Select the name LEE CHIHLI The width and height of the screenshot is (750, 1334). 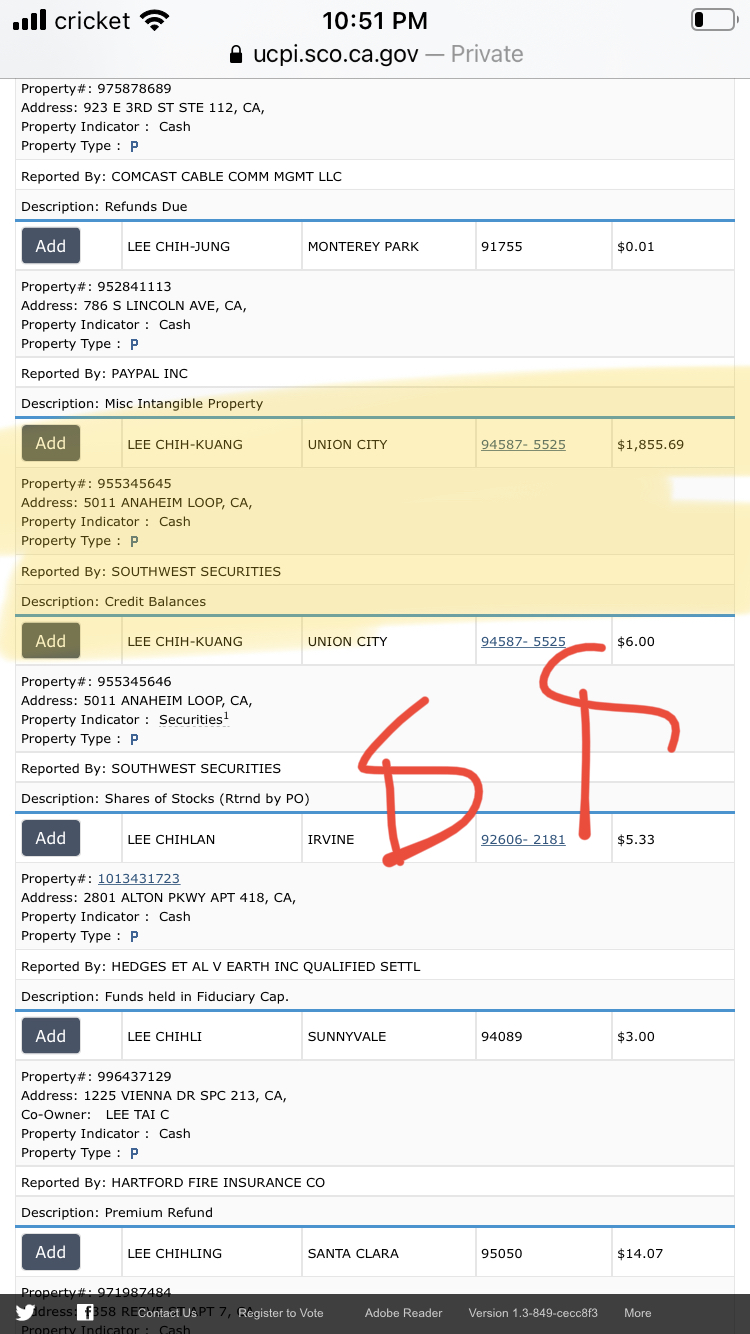165,1036
